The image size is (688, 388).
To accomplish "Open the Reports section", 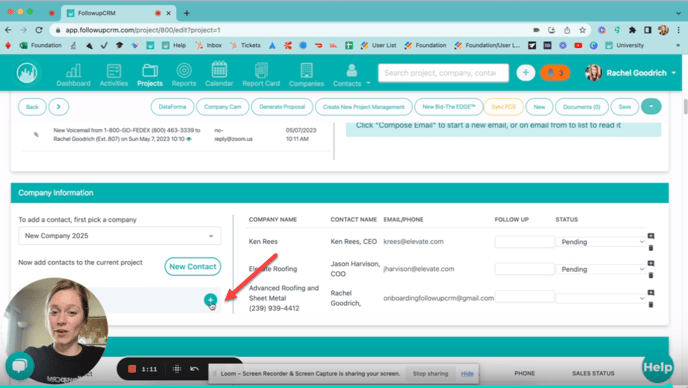I will (184, 75).
